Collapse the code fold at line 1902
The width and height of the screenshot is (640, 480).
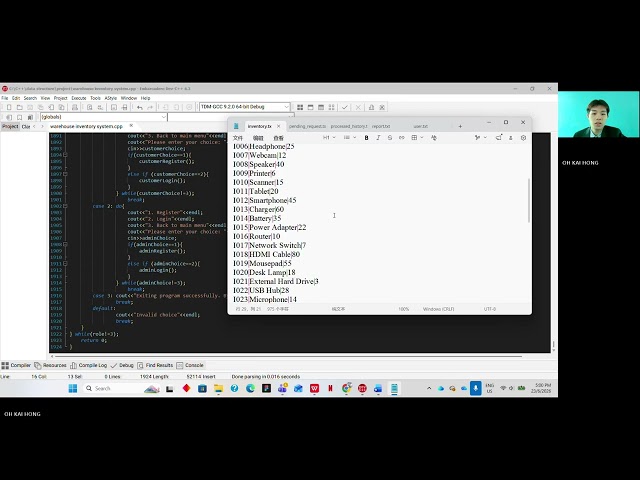pyautogui.click(x=65, y=206)
